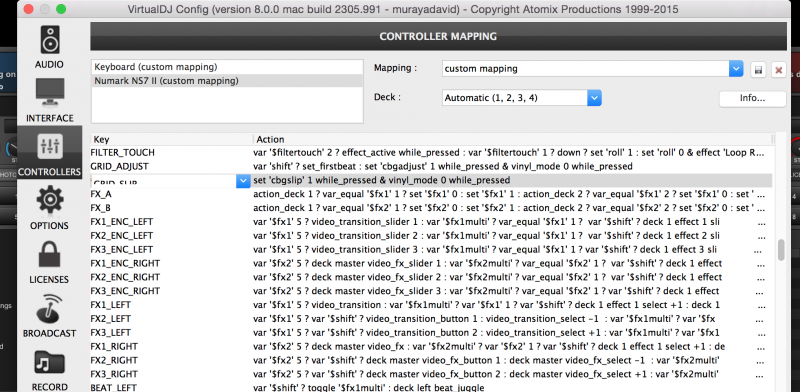Image resolution: width=800 pixels, height=392 pixels.
Task: Expand the Deck Automatic dropdown
Action: pos(594,97)
